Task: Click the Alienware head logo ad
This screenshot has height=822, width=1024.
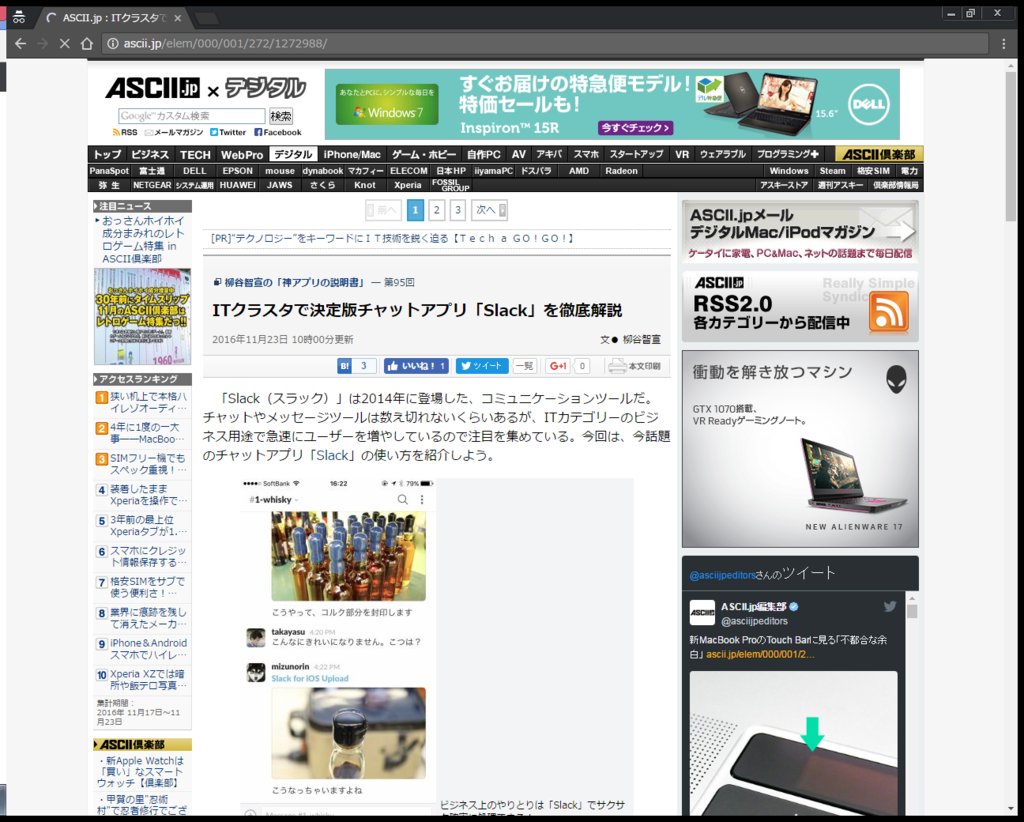Action: pyautogui.click(x=896, y=379)
